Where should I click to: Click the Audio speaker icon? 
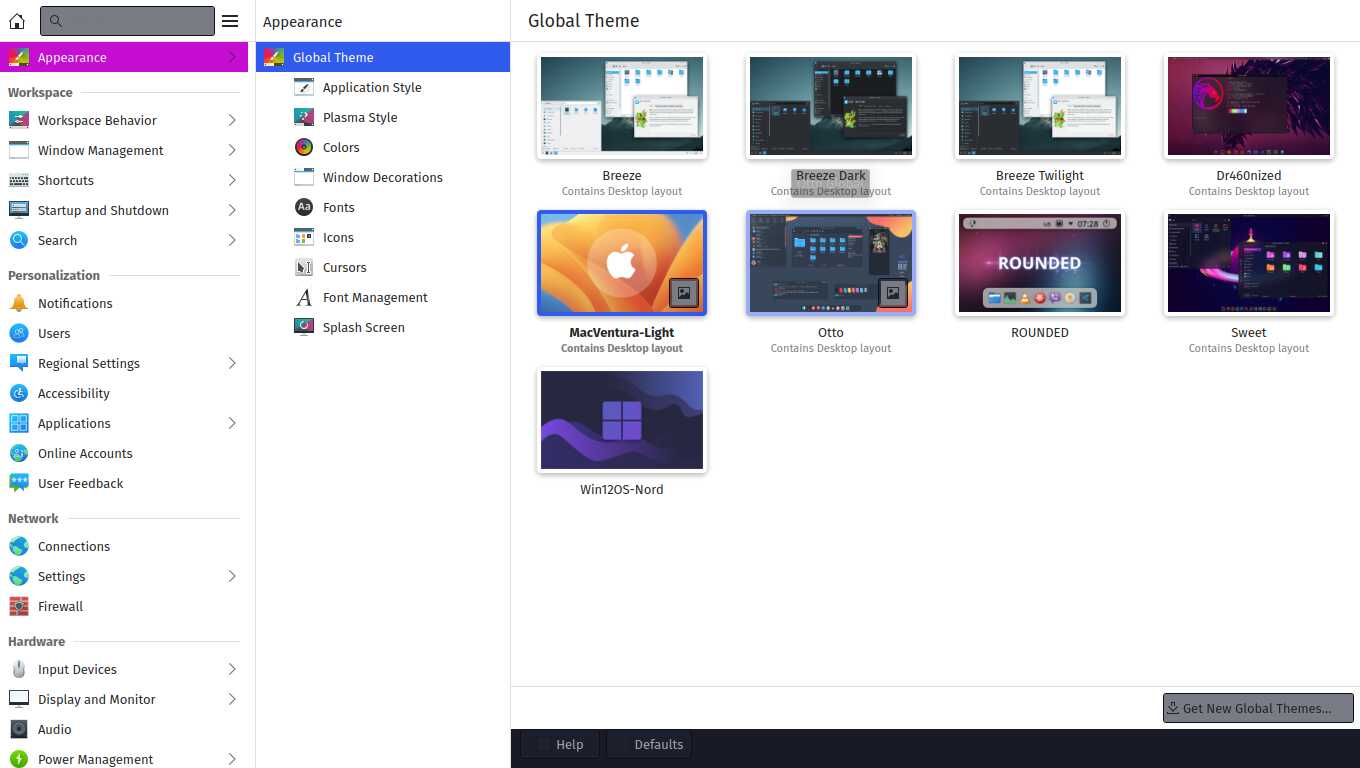pyautogui.click(x=19, y=729)
